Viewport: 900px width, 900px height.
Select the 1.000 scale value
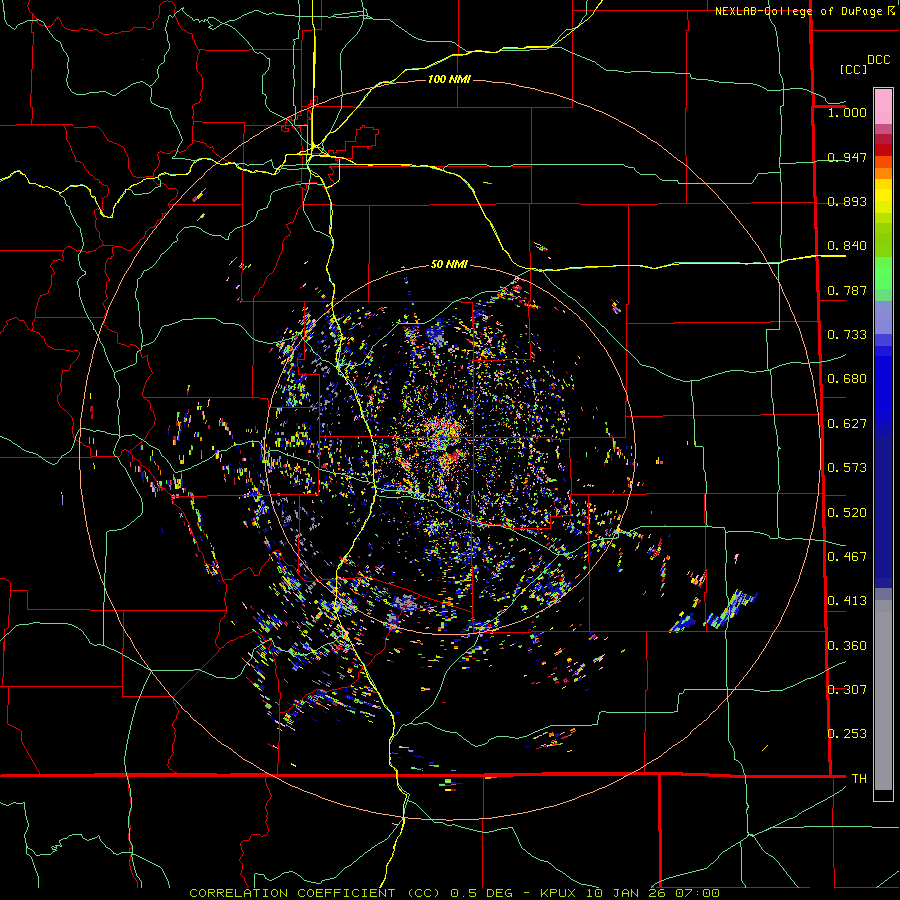click(x=847, y=112)
